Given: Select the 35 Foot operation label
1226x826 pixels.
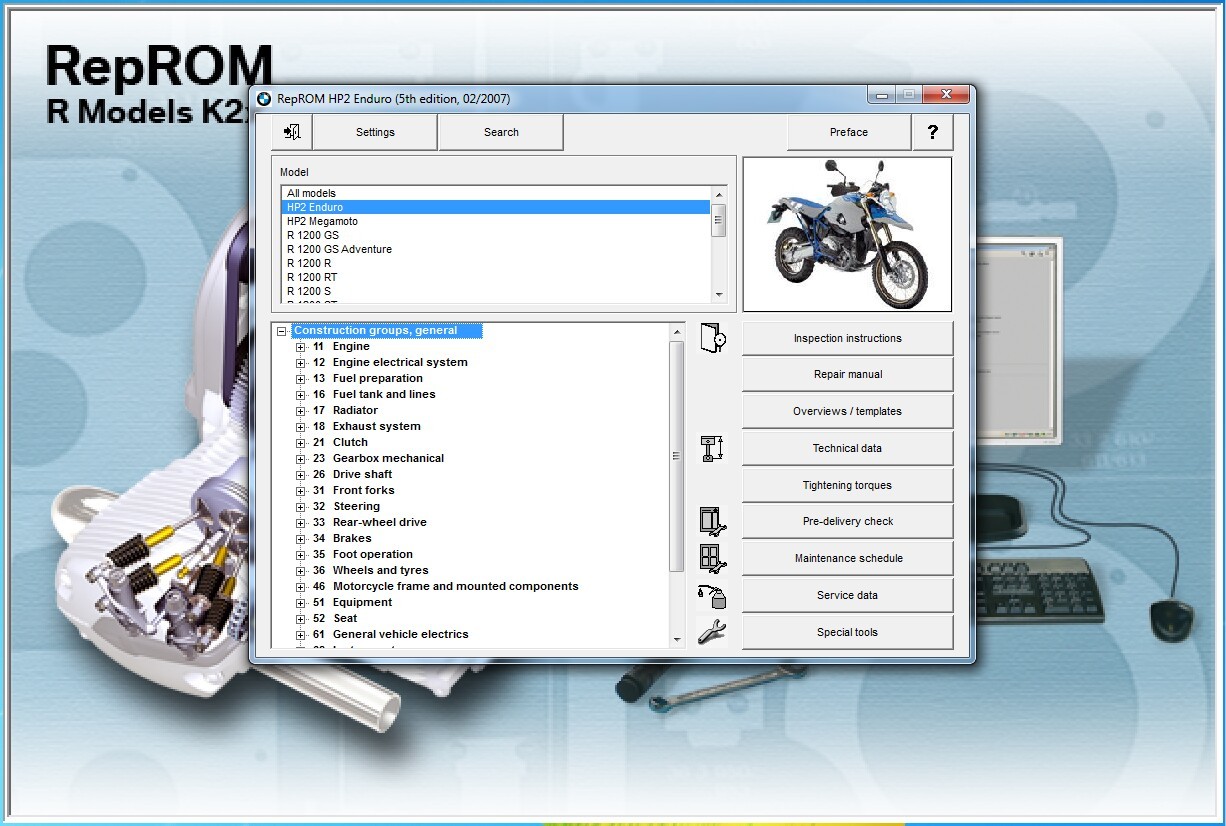Looking at the screenshot, I should (x=362, y=554).
